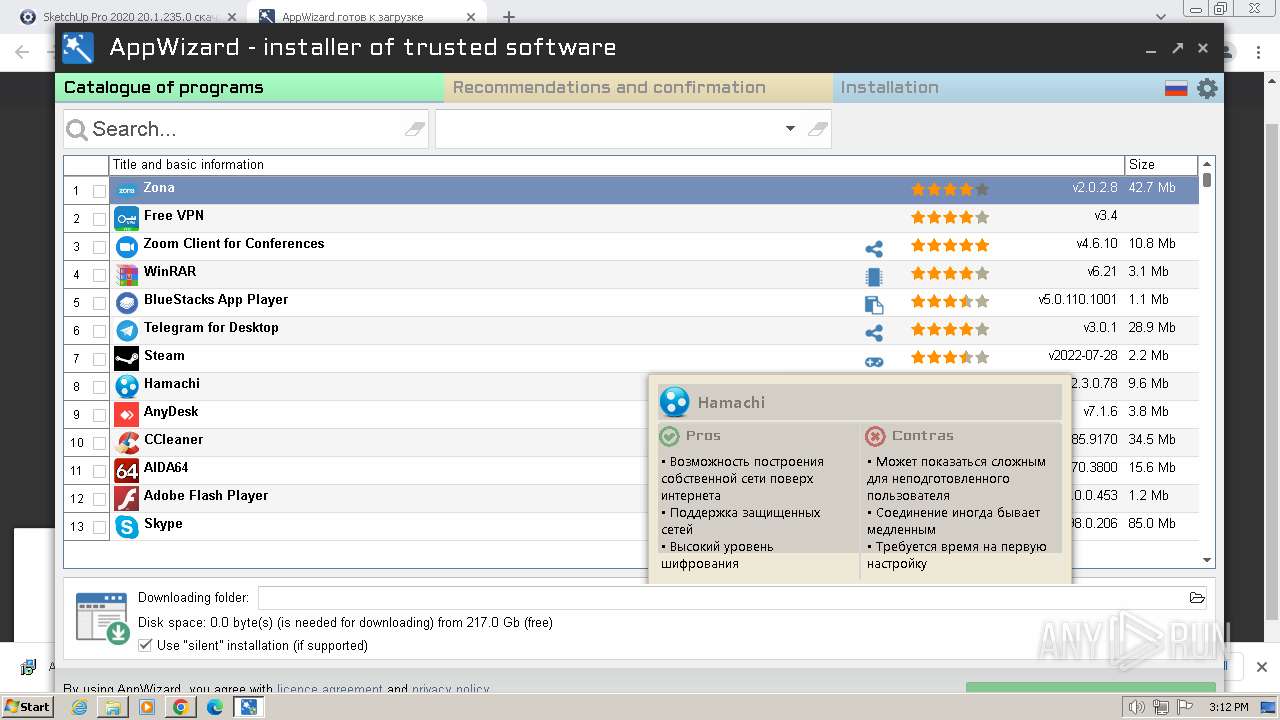This screenshot has height=720, width=1280.
Task: Open new browser tab plus button
Action: click(x=508, y=17)
